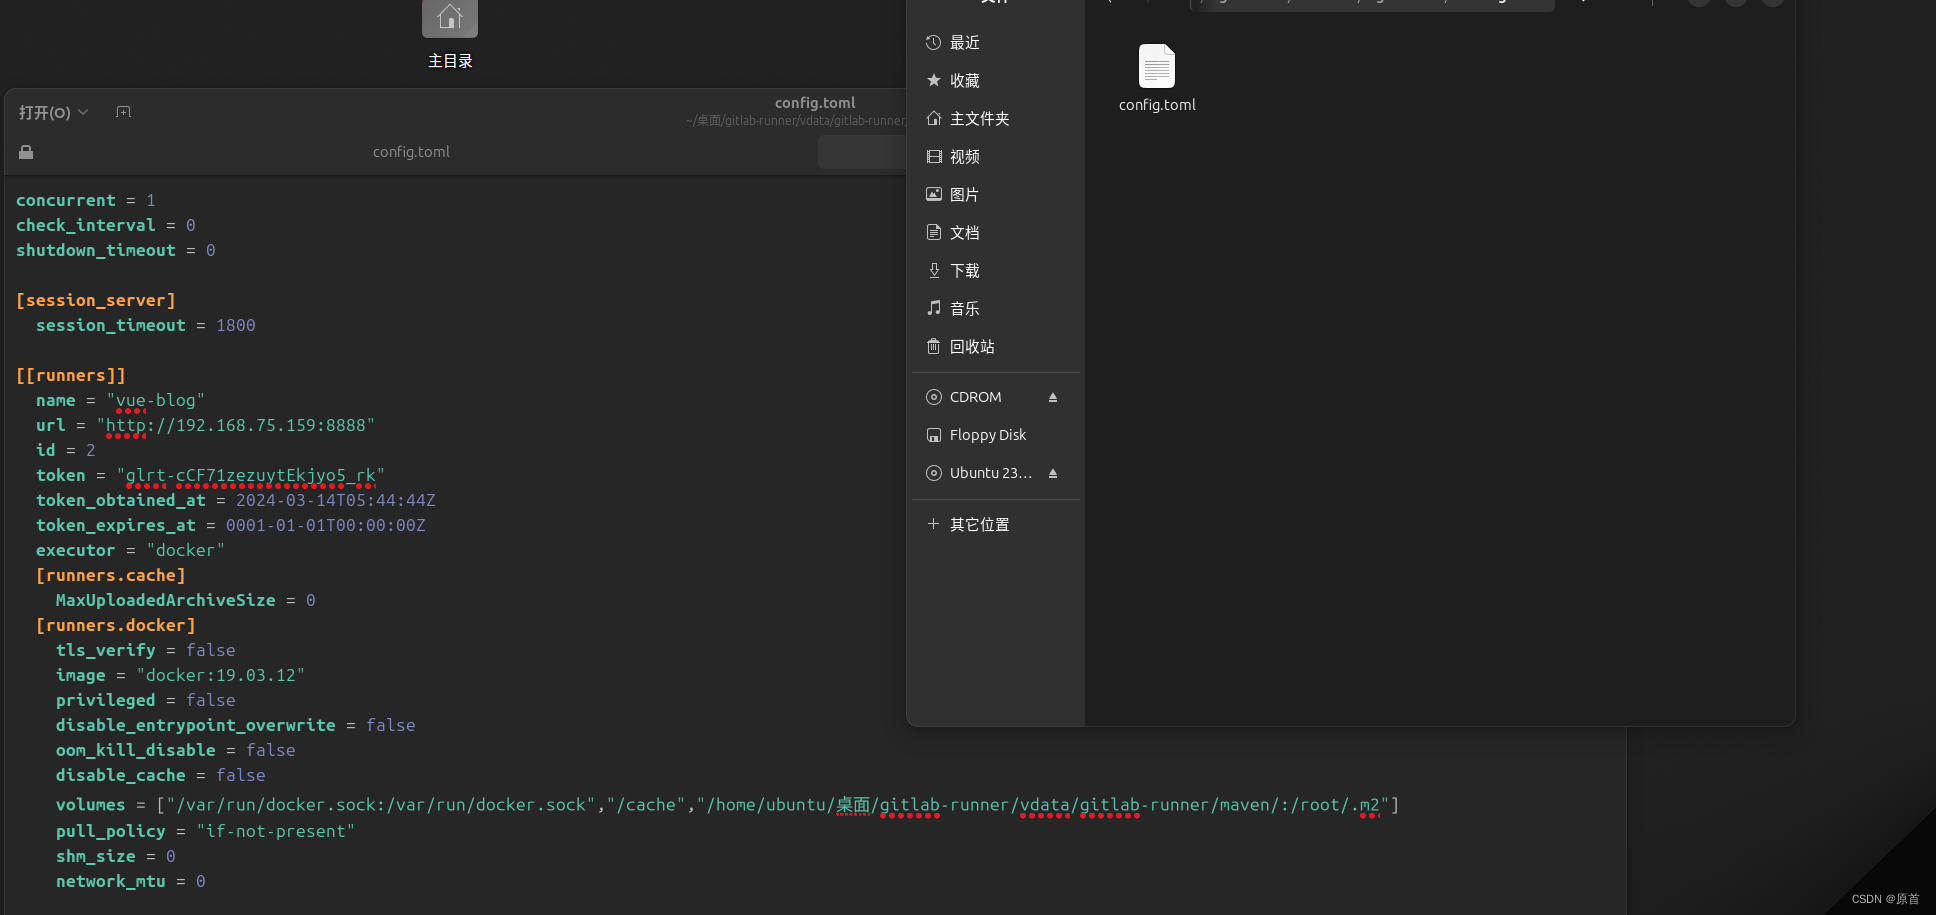Click the [runners.cache] header line
This screenshot has width=1936, height=915.
point(111,575)
